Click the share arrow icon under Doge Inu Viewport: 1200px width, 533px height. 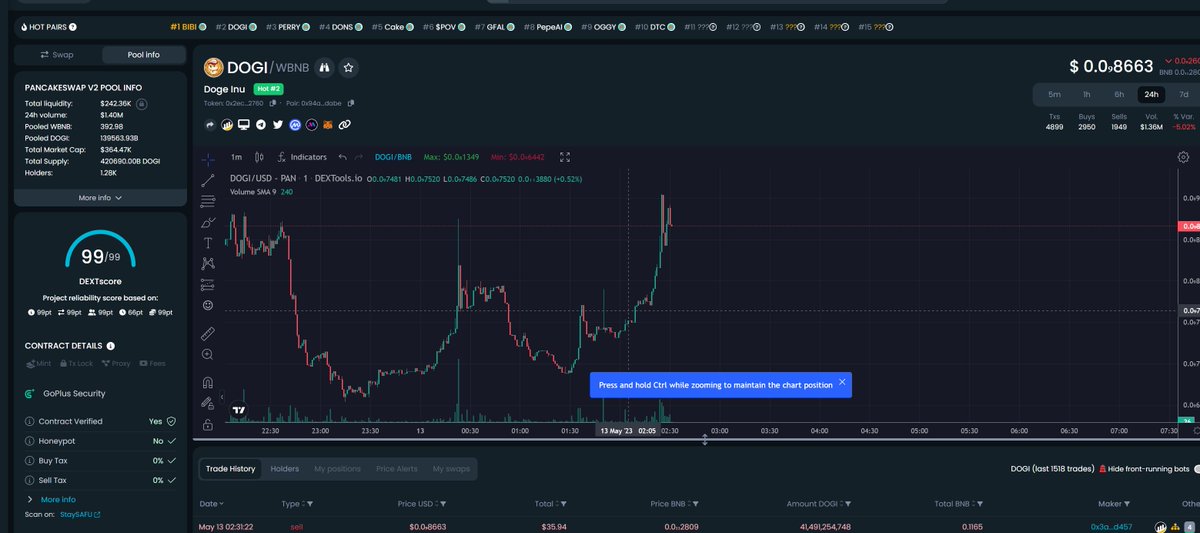pyautogui.click(x=210, y=125)
